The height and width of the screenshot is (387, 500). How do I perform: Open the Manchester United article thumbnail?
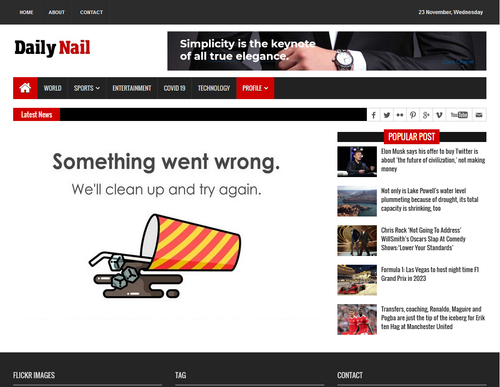click(357, 319)
